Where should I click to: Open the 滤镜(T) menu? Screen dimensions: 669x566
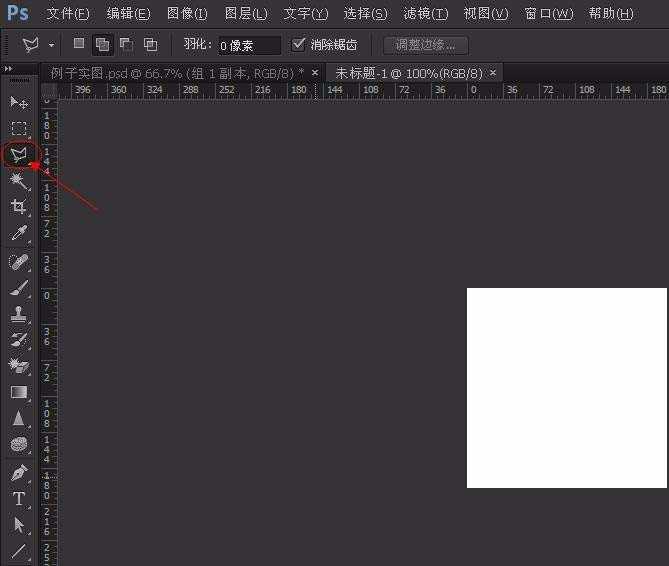click(x=425, y=14)
